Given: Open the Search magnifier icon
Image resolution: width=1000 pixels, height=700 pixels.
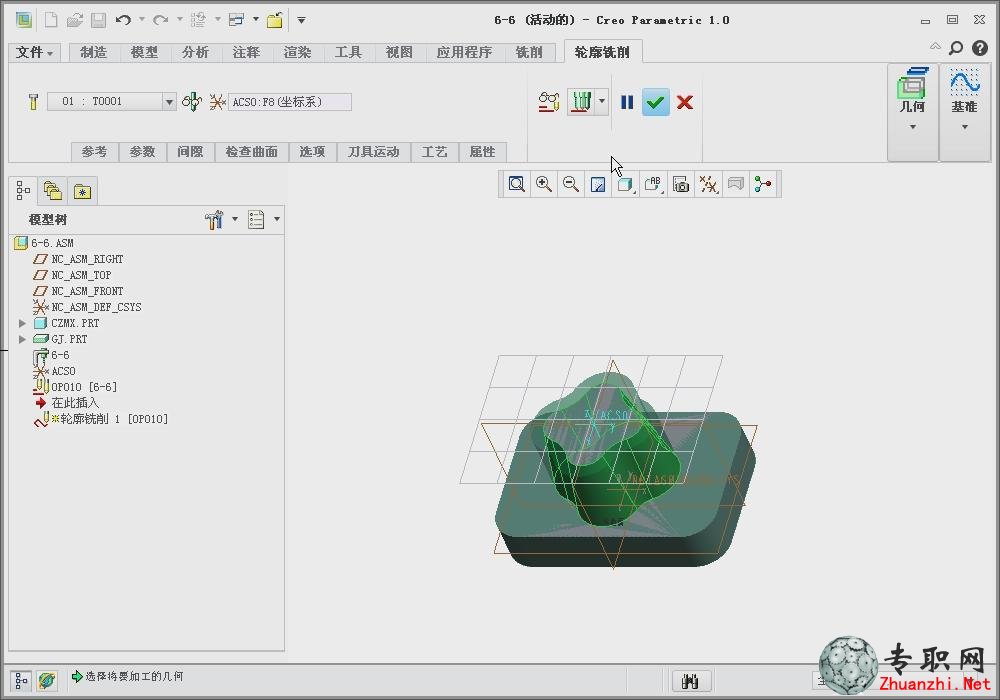Looking at the screenshot, I should pyautogui.click(x=955, y=48).
